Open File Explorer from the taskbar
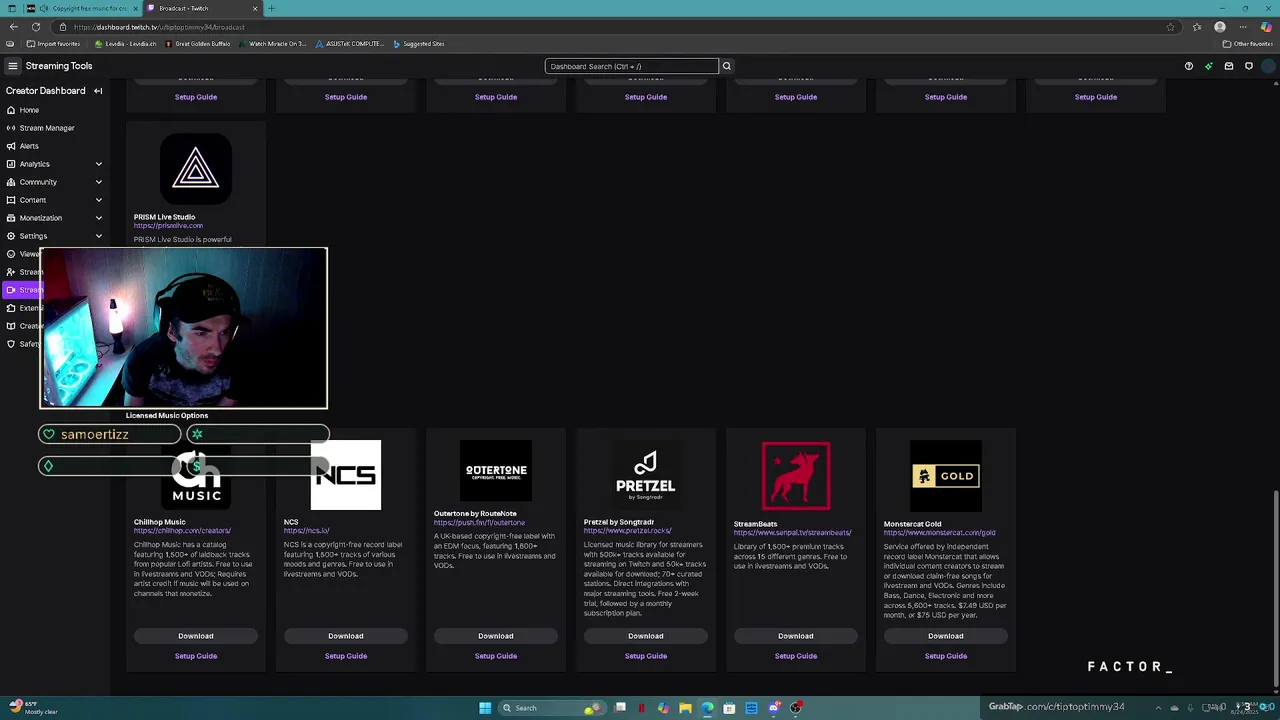 click(685, 708)
